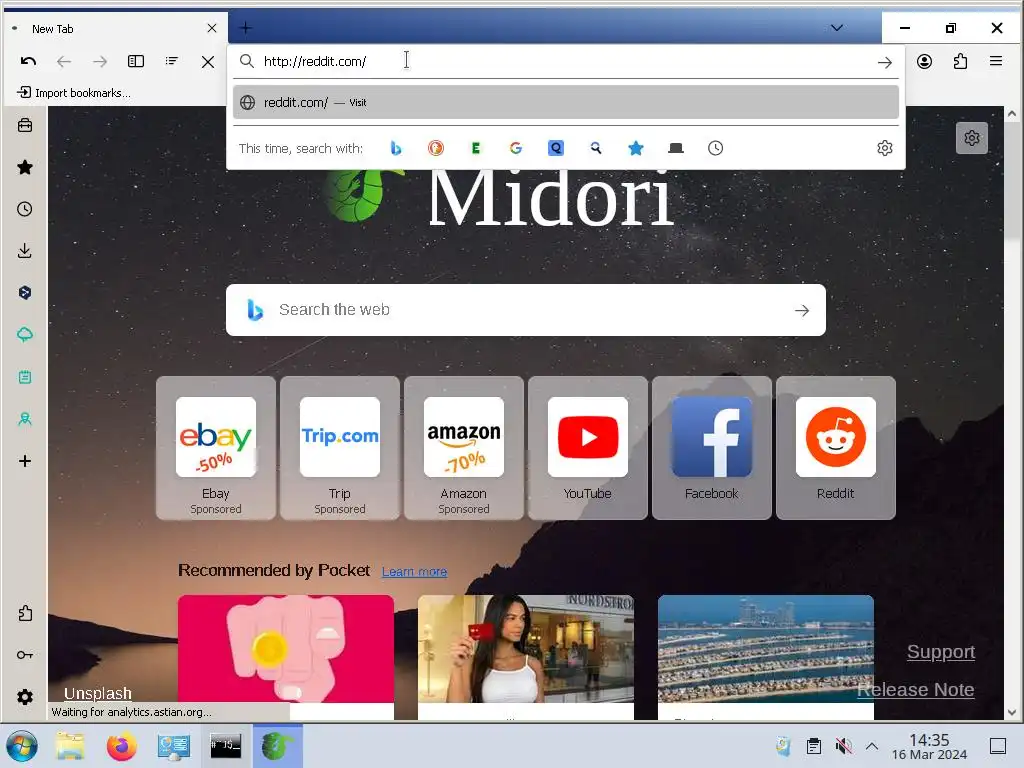Expand the tab list chevron dropdown
1024x768 pixels.
837,28
